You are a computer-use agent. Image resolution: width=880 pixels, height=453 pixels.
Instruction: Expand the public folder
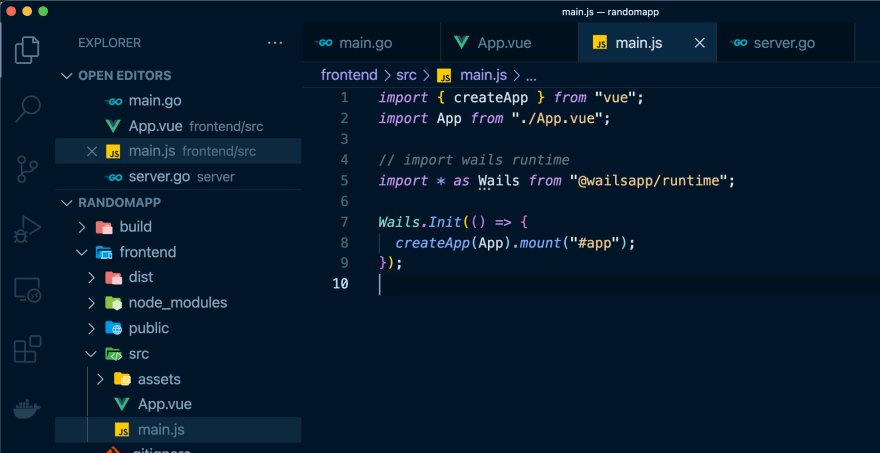(91, 328)
